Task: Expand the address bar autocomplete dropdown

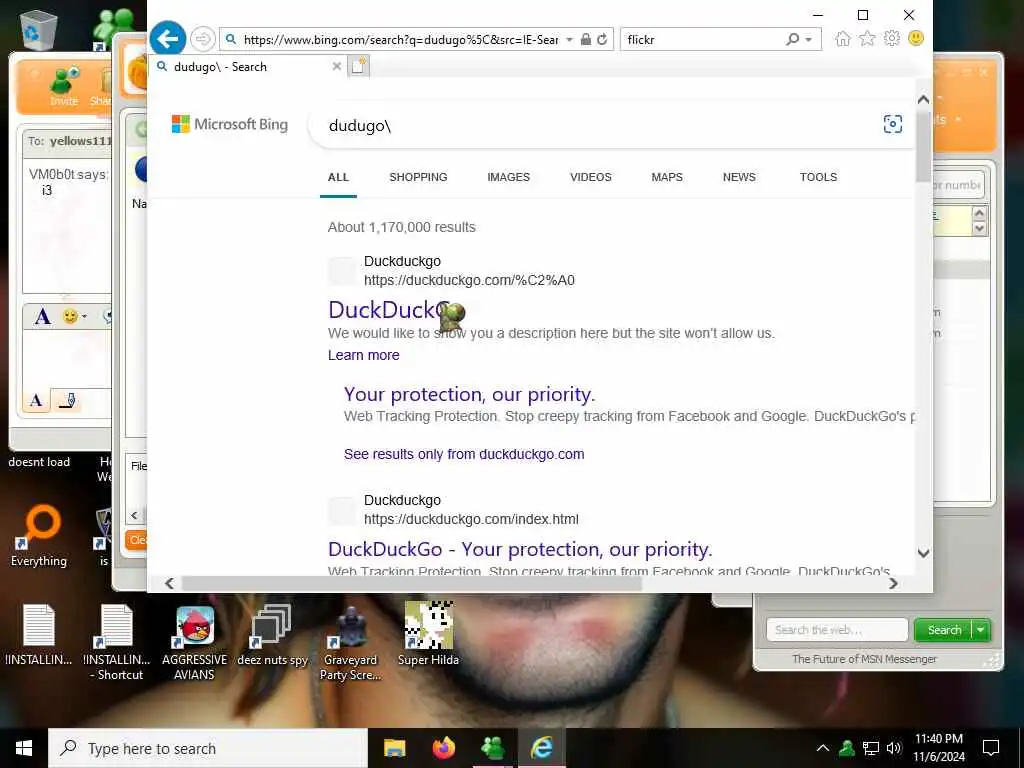Action: [569, 40]
